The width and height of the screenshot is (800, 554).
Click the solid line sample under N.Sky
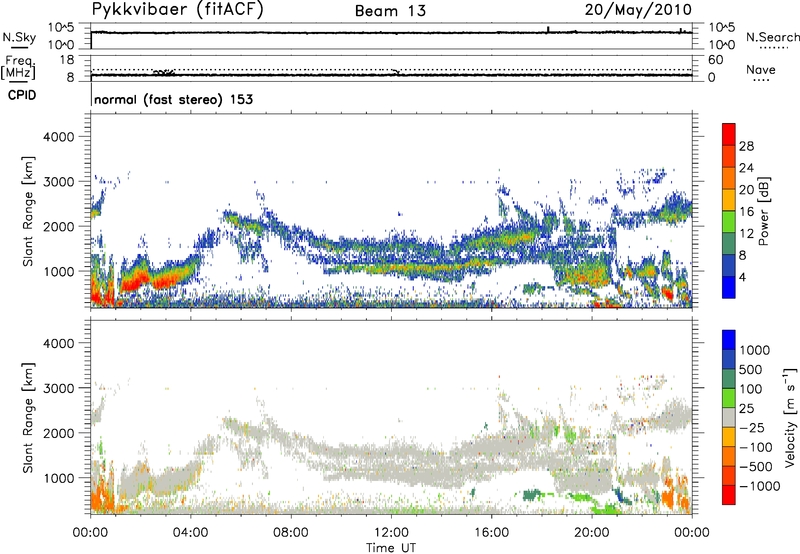pos(19,47)
